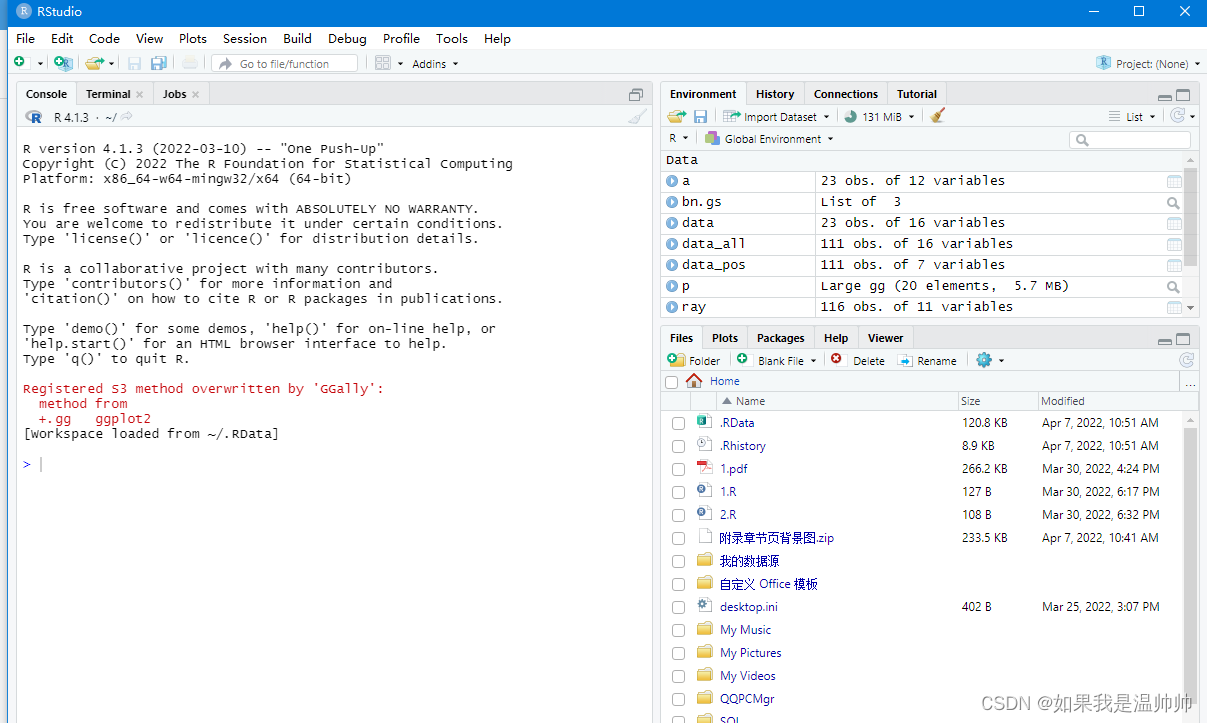Click the view current working directory arrow
The image size is (1207, 723).
[127, 117]
